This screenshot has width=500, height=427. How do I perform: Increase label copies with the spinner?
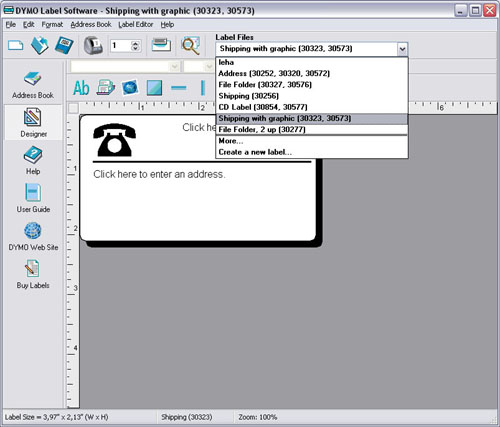(x=135, y=43)
